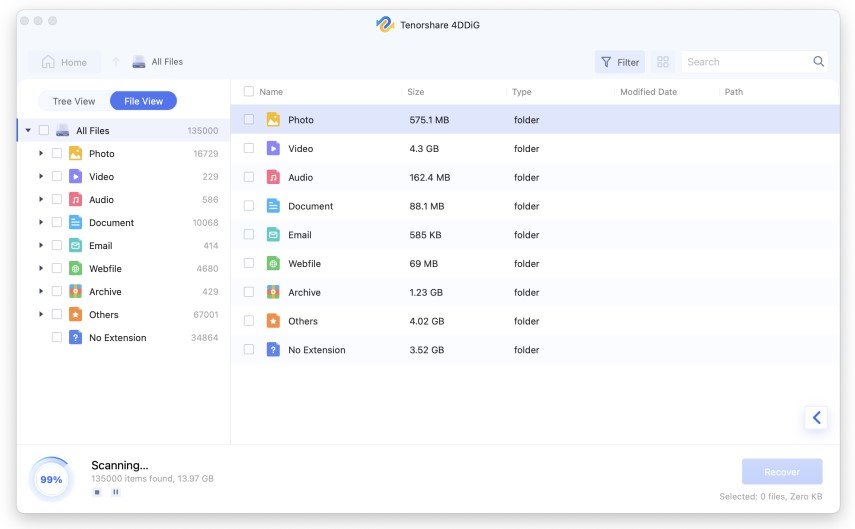Viewport: 855px width, 529px height.
Task: Expand the Document node in sidebar
Action: click(41, 223)
